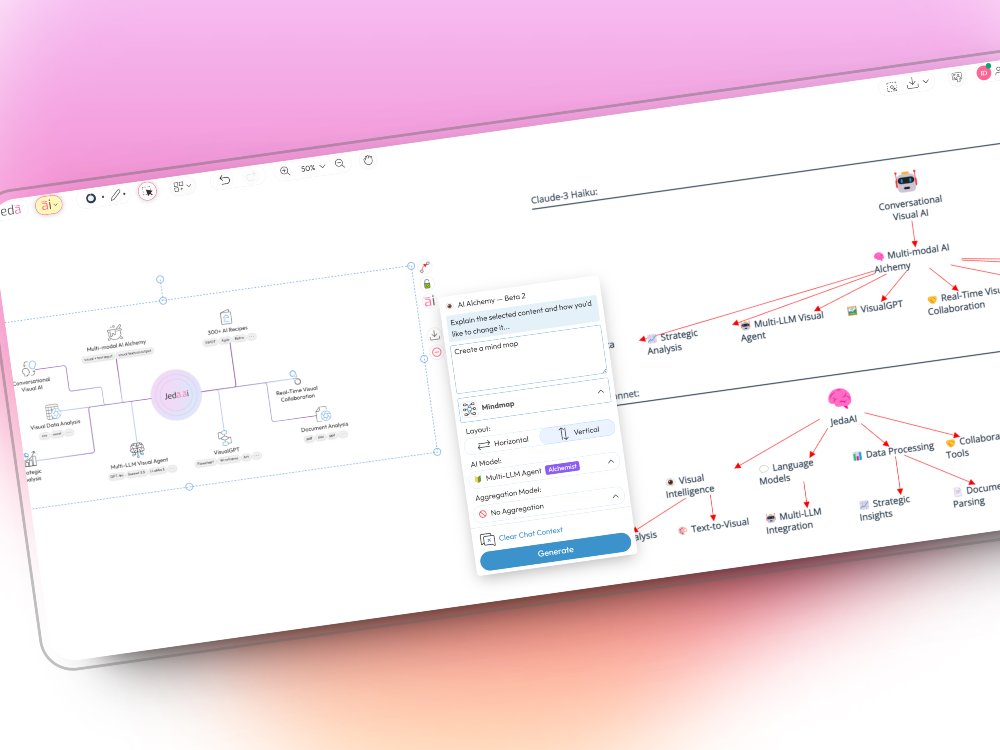Viewport: 1000px width, 750px height.
Task: Click Clear Chat Context link
Action: (x=530, y=534)
